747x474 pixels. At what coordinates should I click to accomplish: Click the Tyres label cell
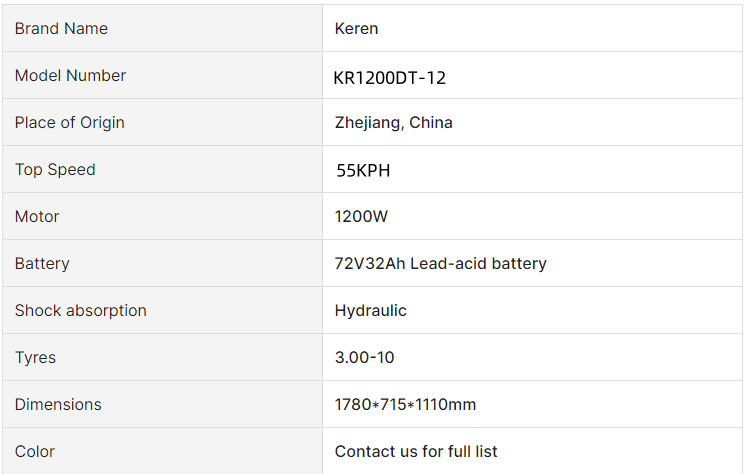coord(162,357)
